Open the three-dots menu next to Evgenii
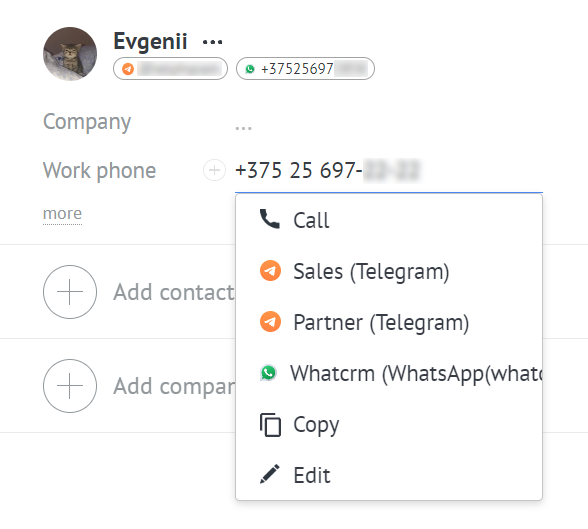Viewport: 588px width, 529px height. point(212,42)
